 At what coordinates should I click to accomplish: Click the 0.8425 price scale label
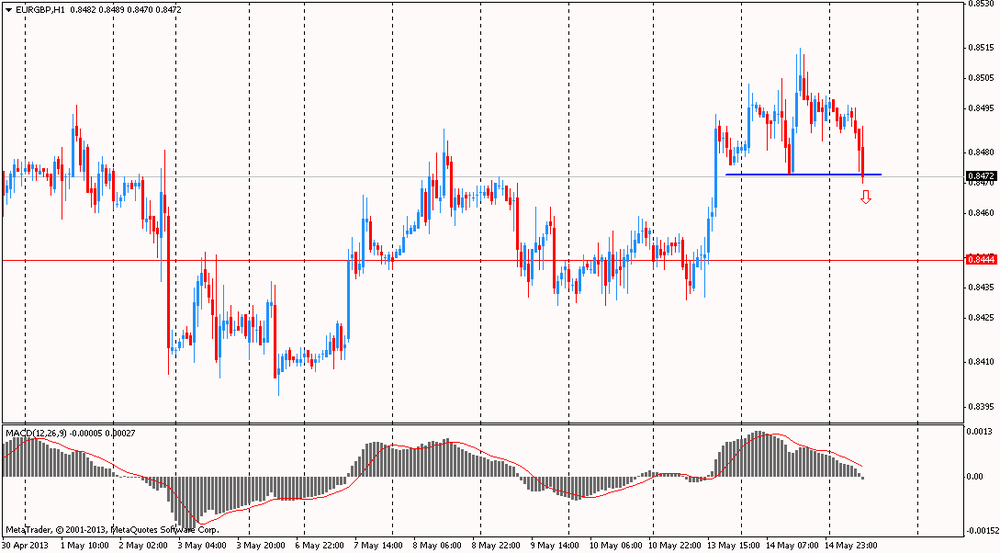(x=980, y=318)
